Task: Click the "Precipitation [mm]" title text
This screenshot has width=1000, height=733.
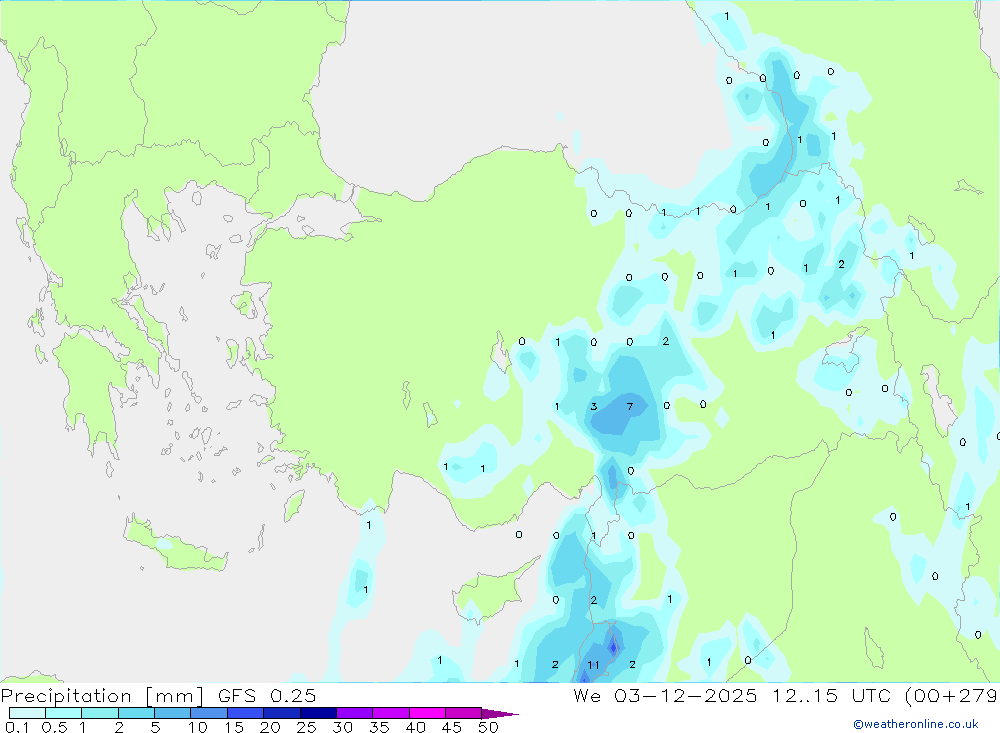Action: coord(102,696)
